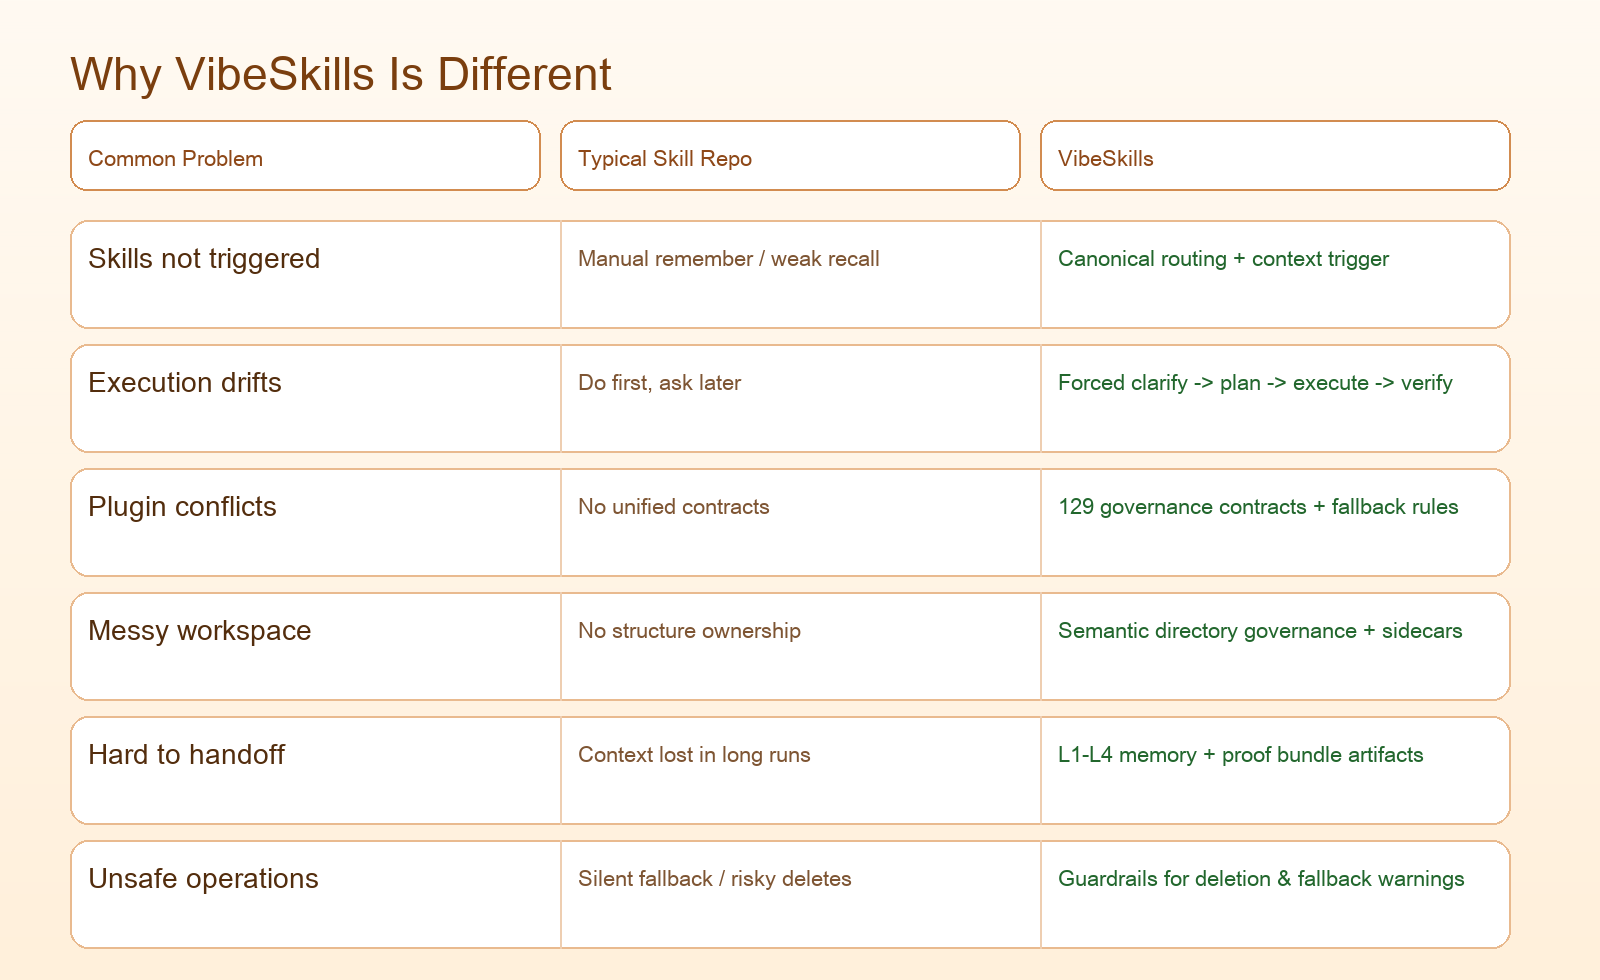Click the "Plugin conflicts" row label
The height and width of the screenshot is (980, 1600).
182,507
